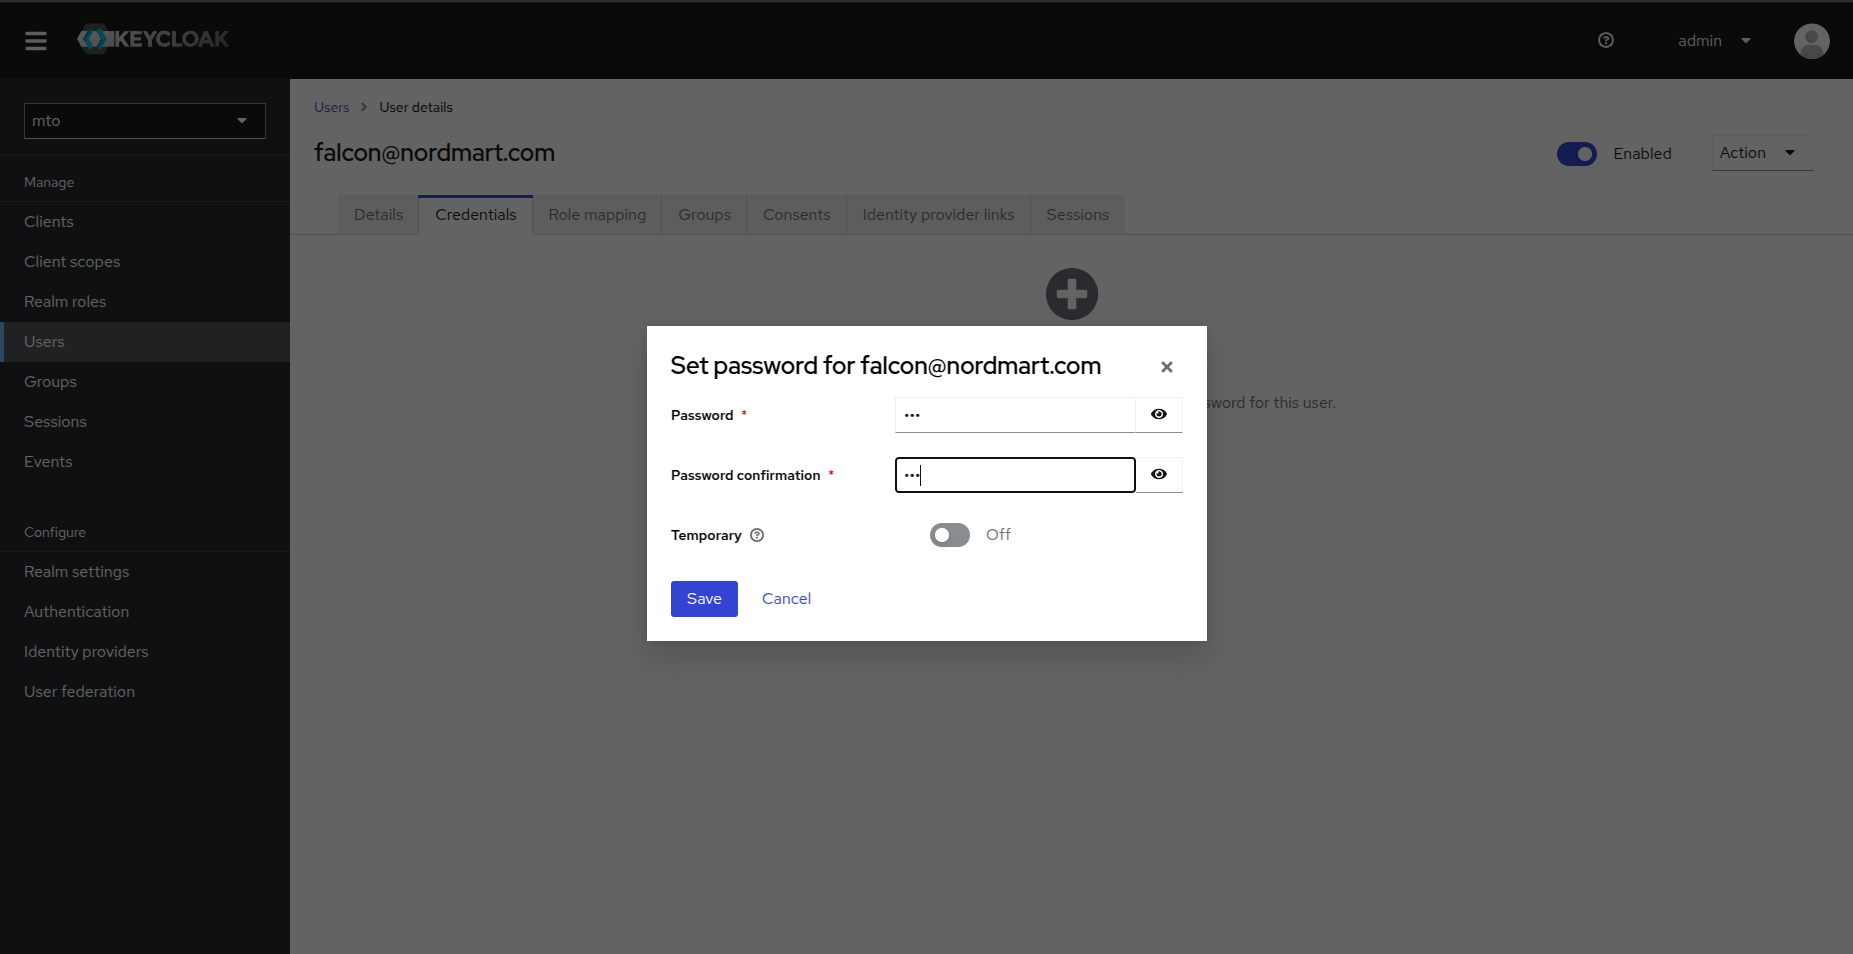1853x954 pixels.
Task: Open the navigation hamburger menu
Action: [37, 40]
